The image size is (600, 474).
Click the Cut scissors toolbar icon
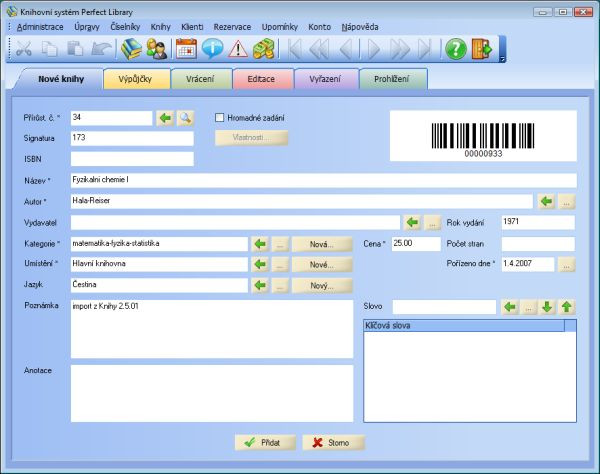point(24,49)
